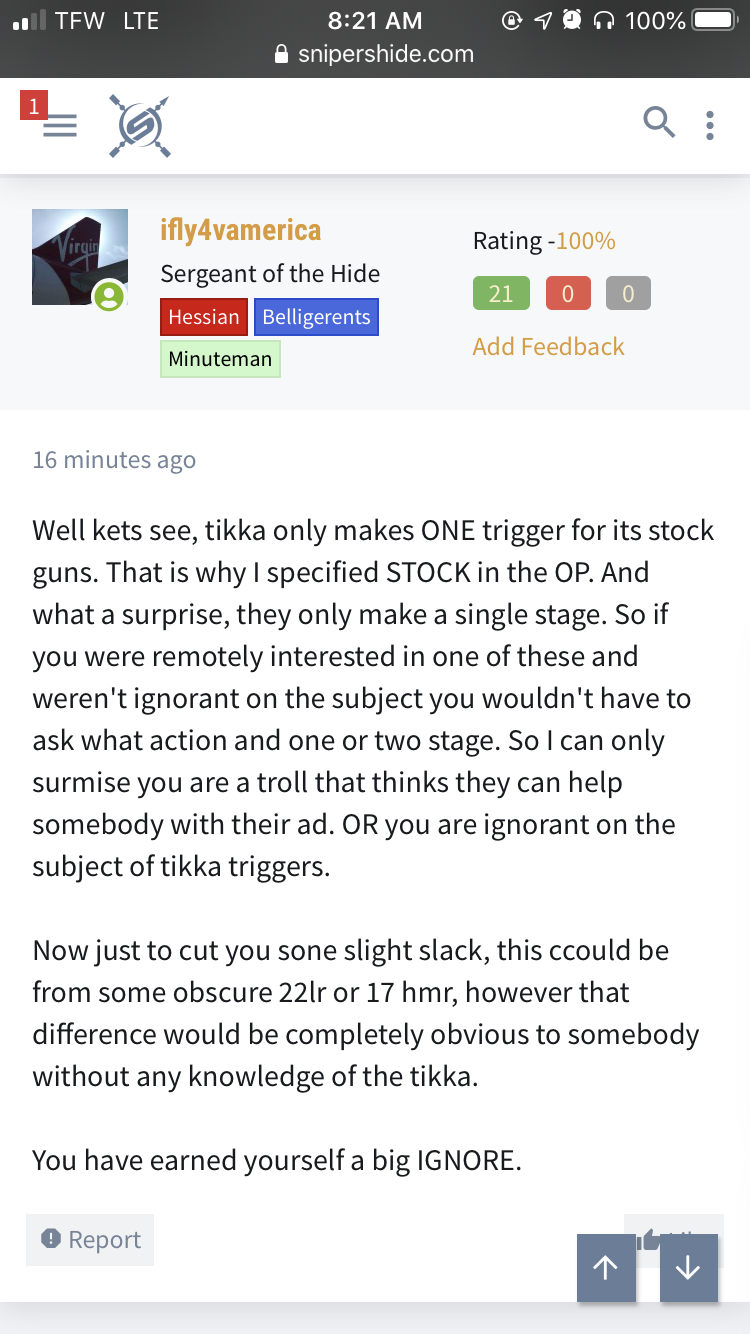The image size is (750, 1334).
Task: Tap the snipershide.com address bar
Action: (375, 54)
